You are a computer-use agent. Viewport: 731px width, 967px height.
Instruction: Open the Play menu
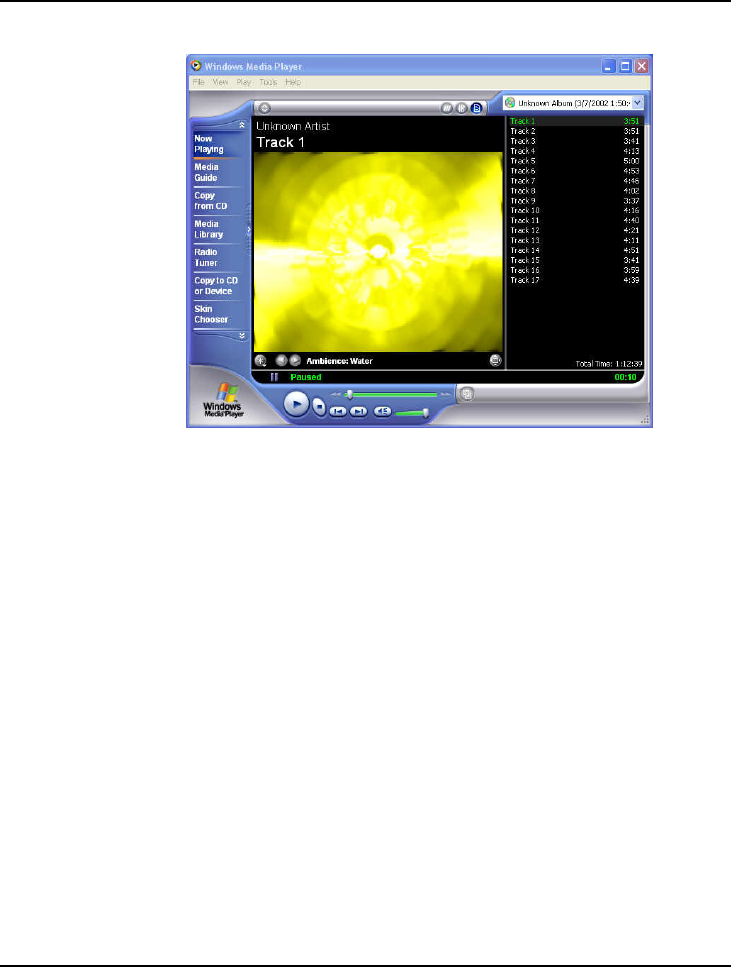(x=244, y=82)
